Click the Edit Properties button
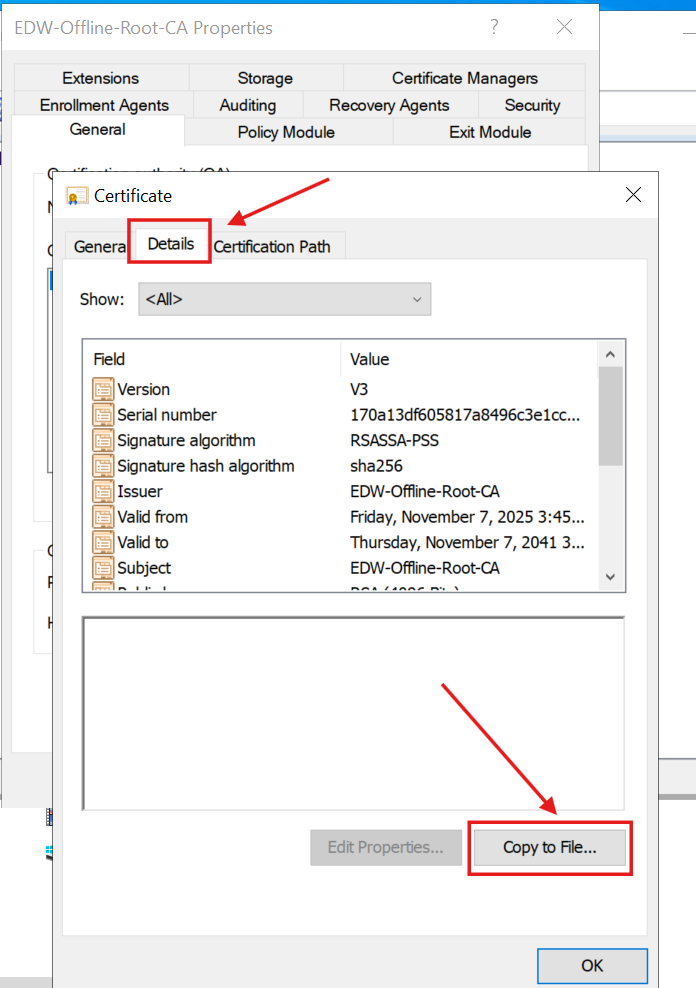Screen dimensions: 696x988 click(x=385, y=847)
